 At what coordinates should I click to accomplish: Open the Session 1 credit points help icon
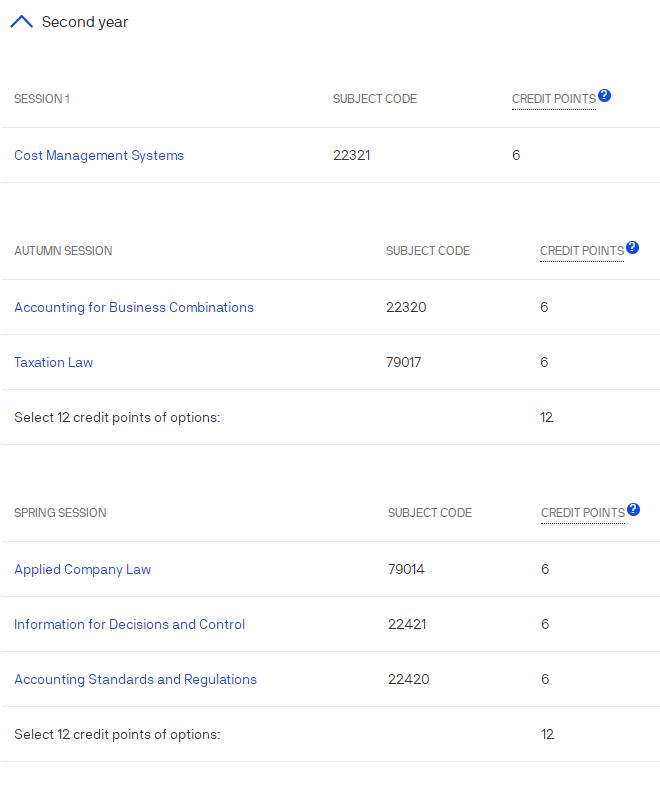tap(605, 95)
